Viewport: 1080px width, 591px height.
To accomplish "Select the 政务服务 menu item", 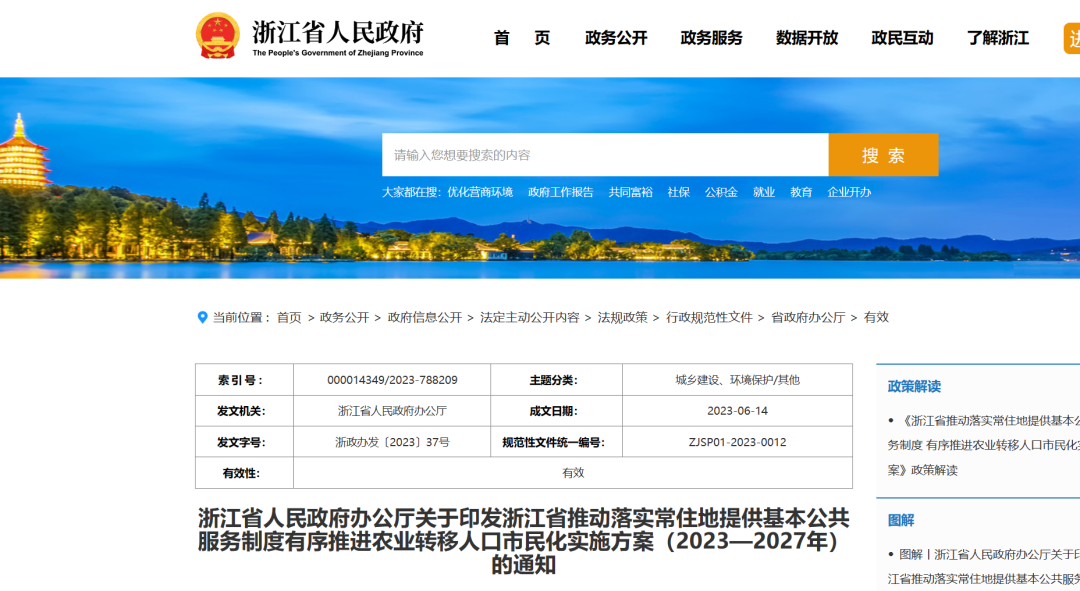I will click(712, 38).
